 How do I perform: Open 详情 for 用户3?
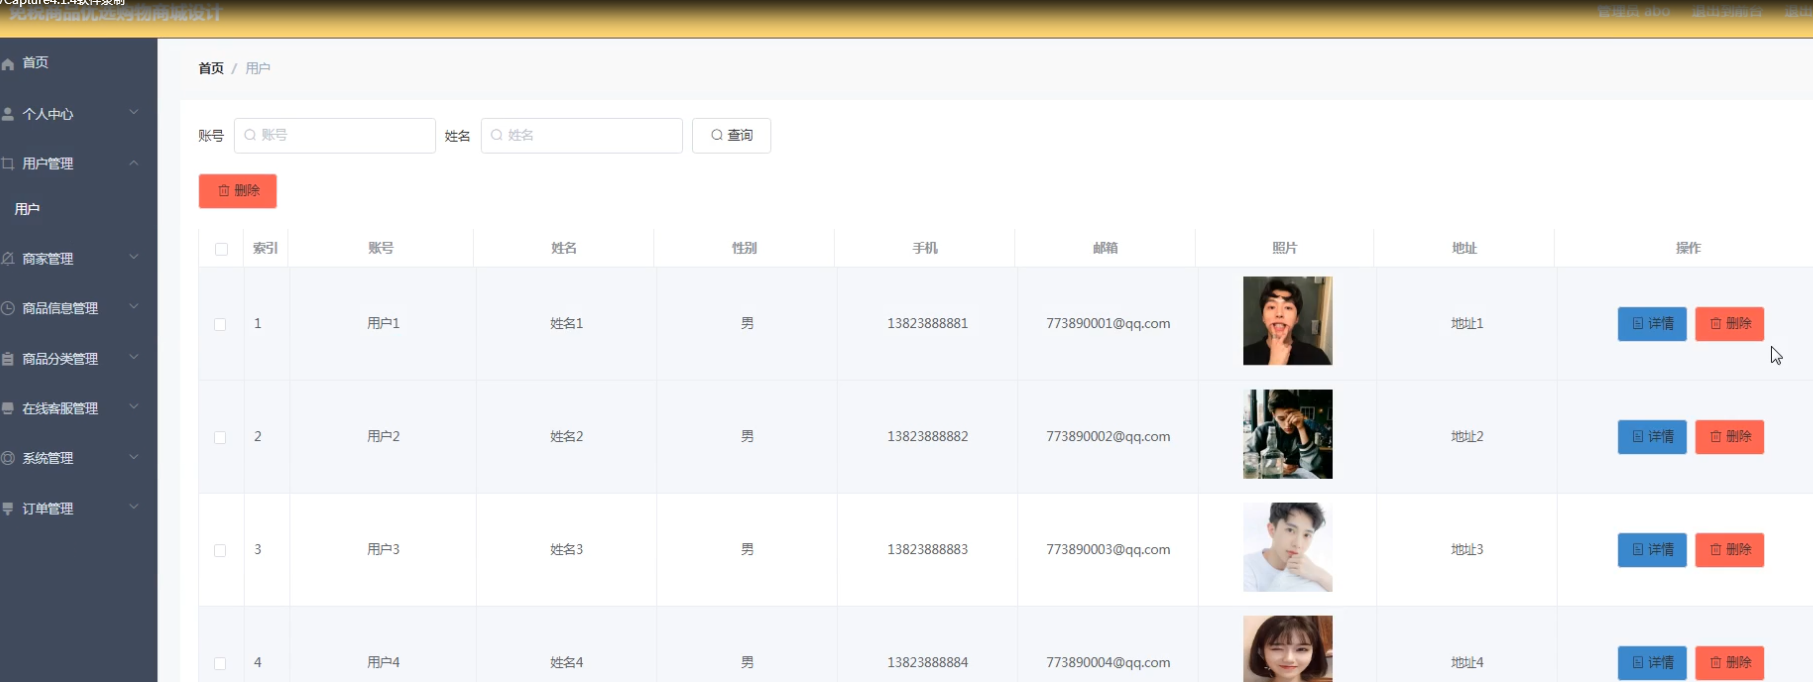pyautogui.click(x=1652, y=550)
